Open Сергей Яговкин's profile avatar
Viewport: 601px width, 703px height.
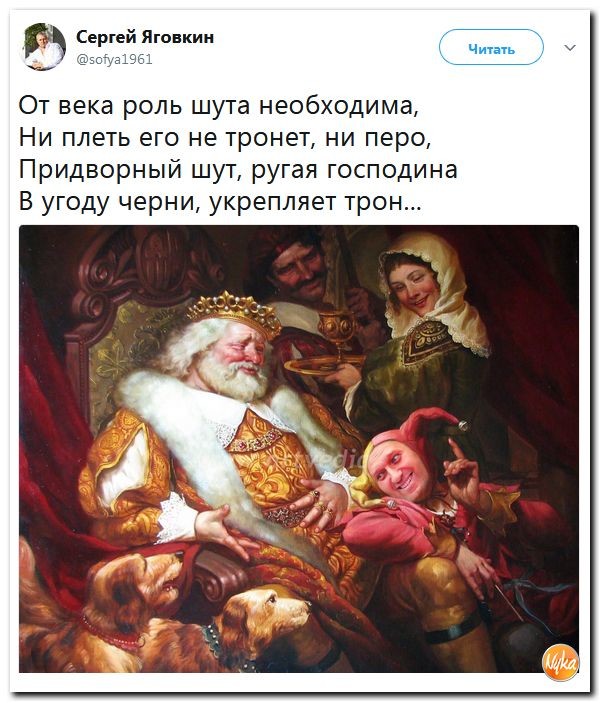coord(43,47)
